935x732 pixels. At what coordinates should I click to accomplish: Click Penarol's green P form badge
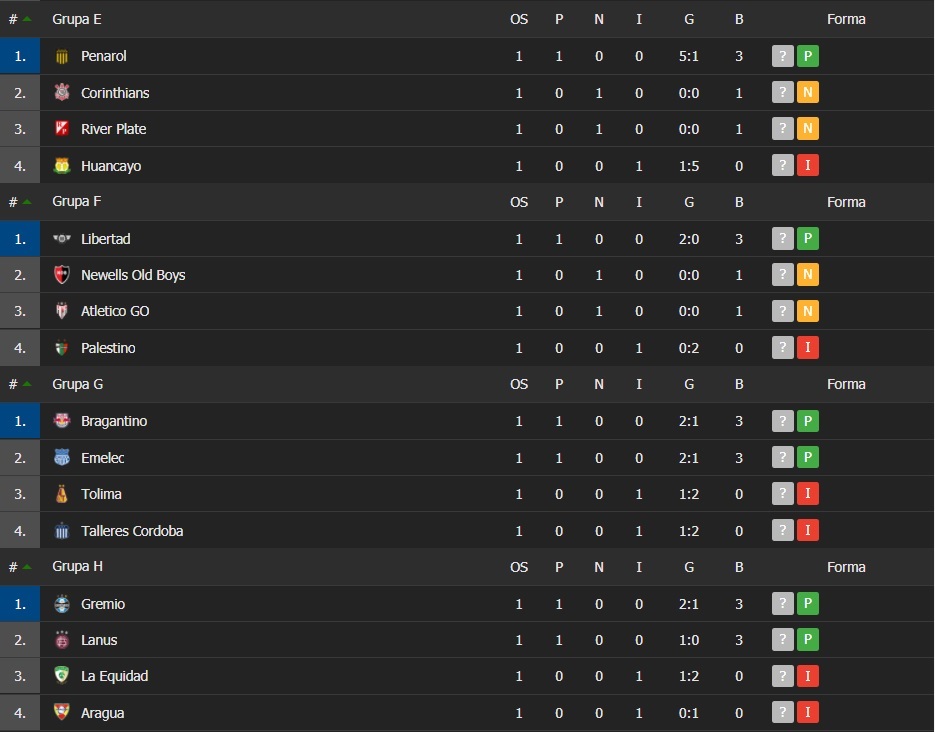pos(808,56)
